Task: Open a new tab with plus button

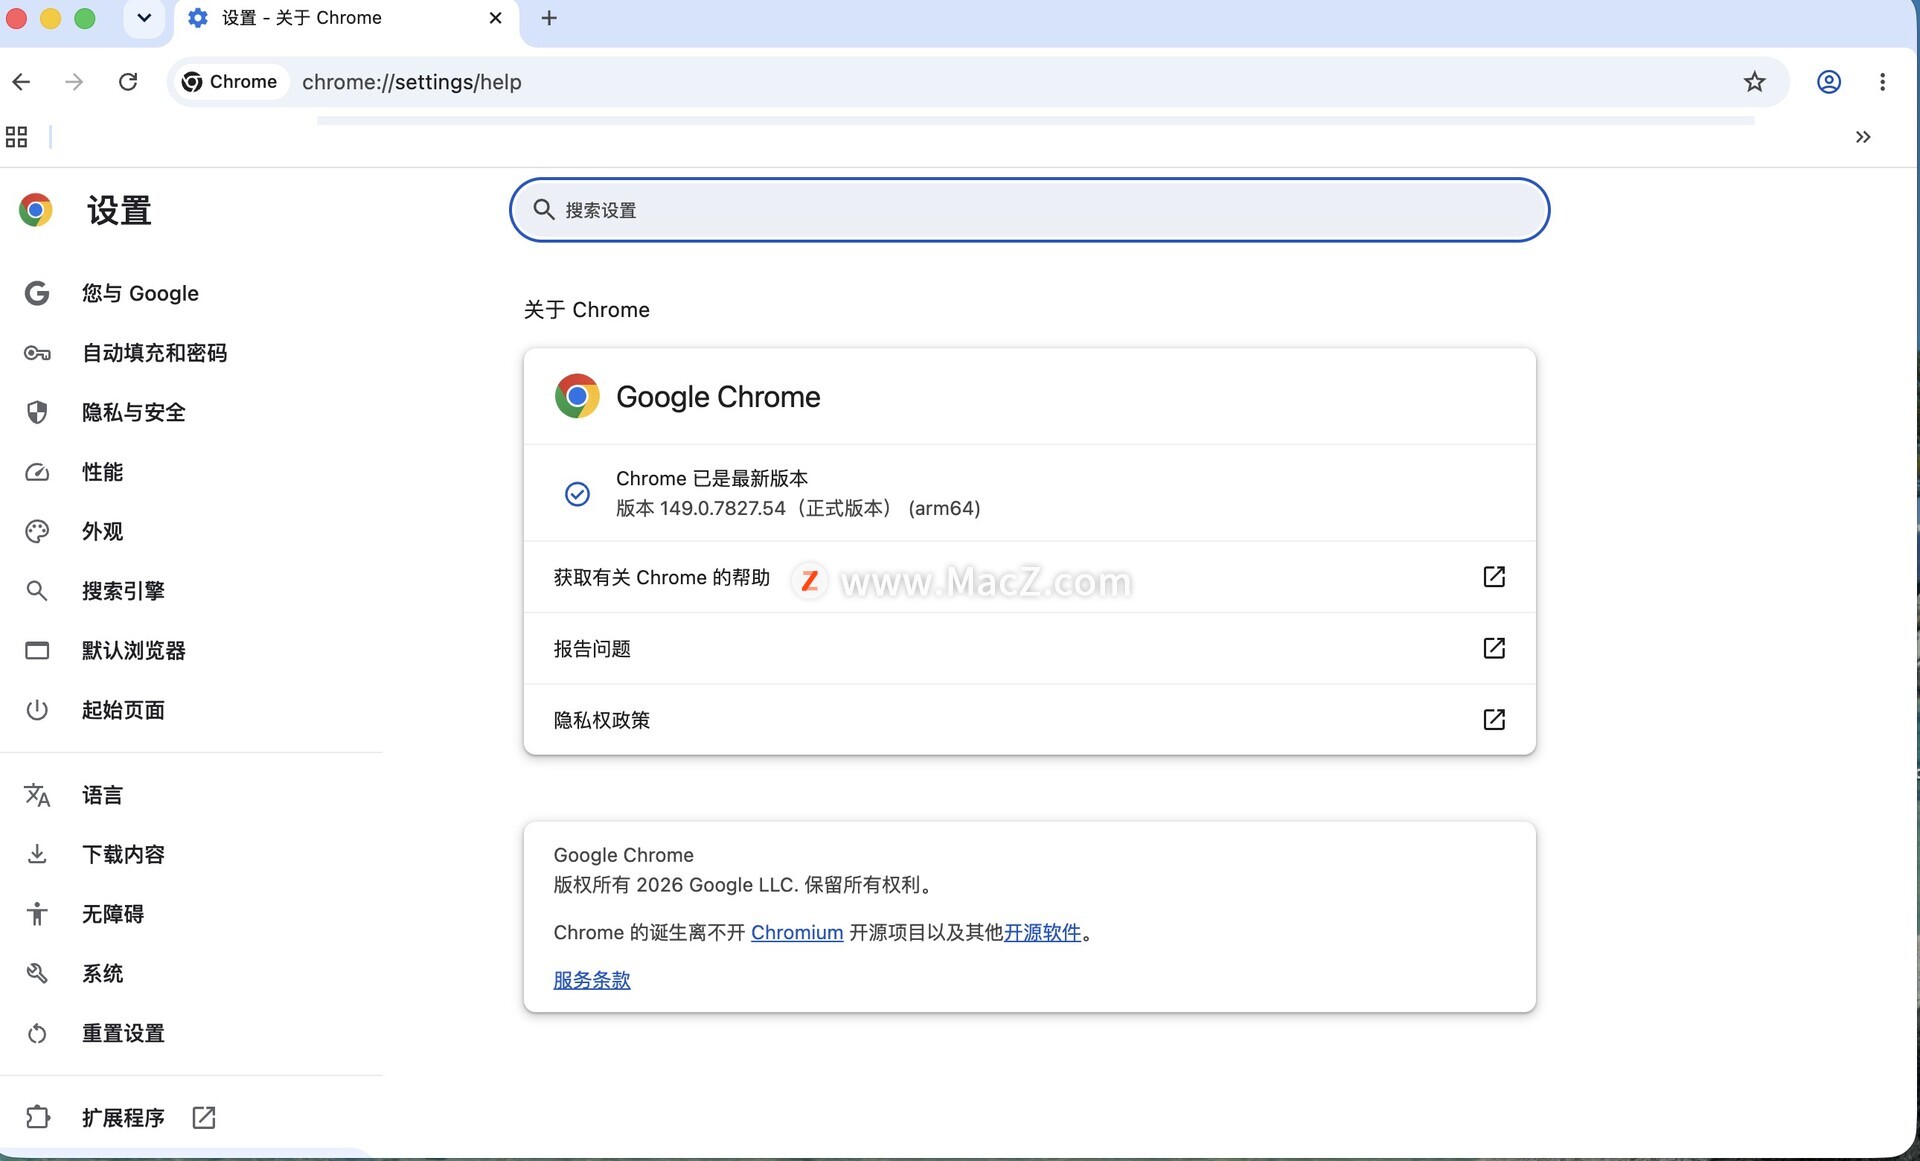Action: (x=549, y=18)
